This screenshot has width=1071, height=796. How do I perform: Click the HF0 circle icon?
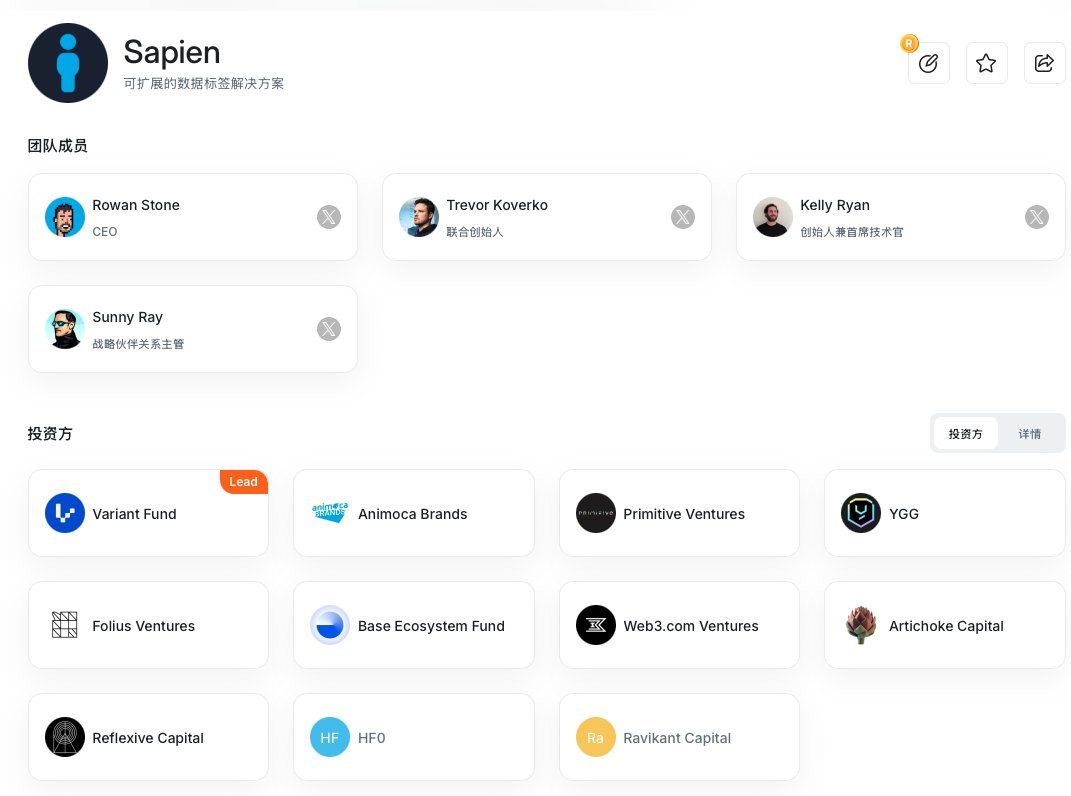click(x=330, y=737)
